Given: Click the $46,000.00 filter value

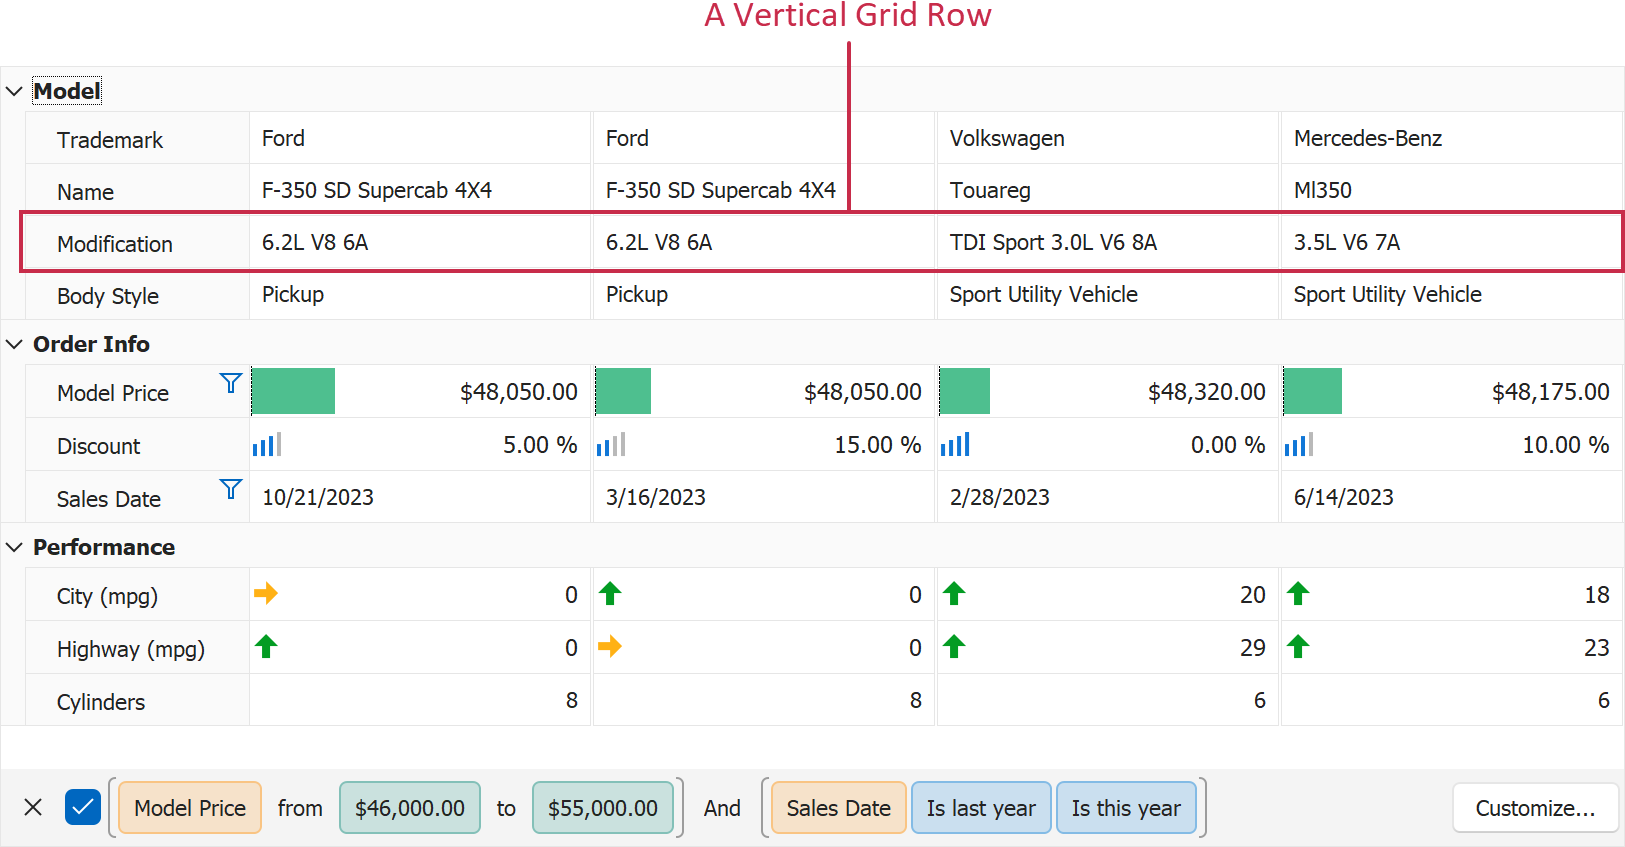Looking at the screenshot, I should (410, 808).
